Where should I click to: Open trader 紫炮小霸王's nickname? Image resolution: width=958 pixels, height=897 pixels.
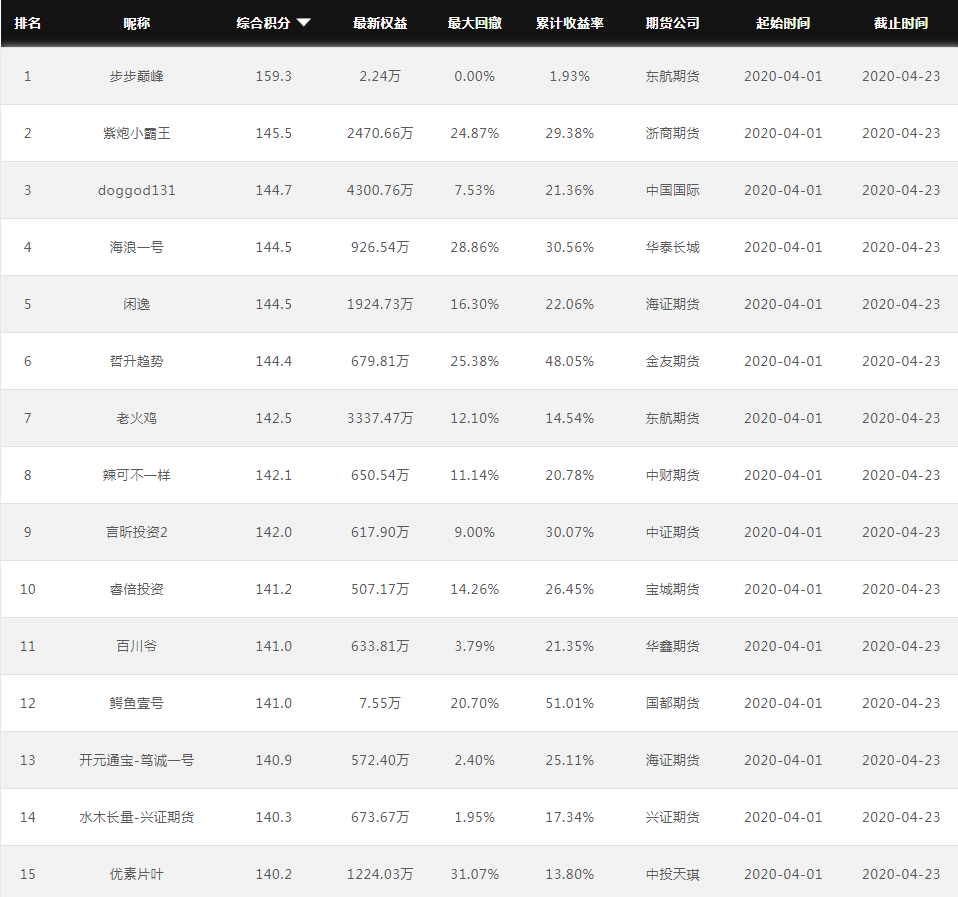click(x=137, y=133)
